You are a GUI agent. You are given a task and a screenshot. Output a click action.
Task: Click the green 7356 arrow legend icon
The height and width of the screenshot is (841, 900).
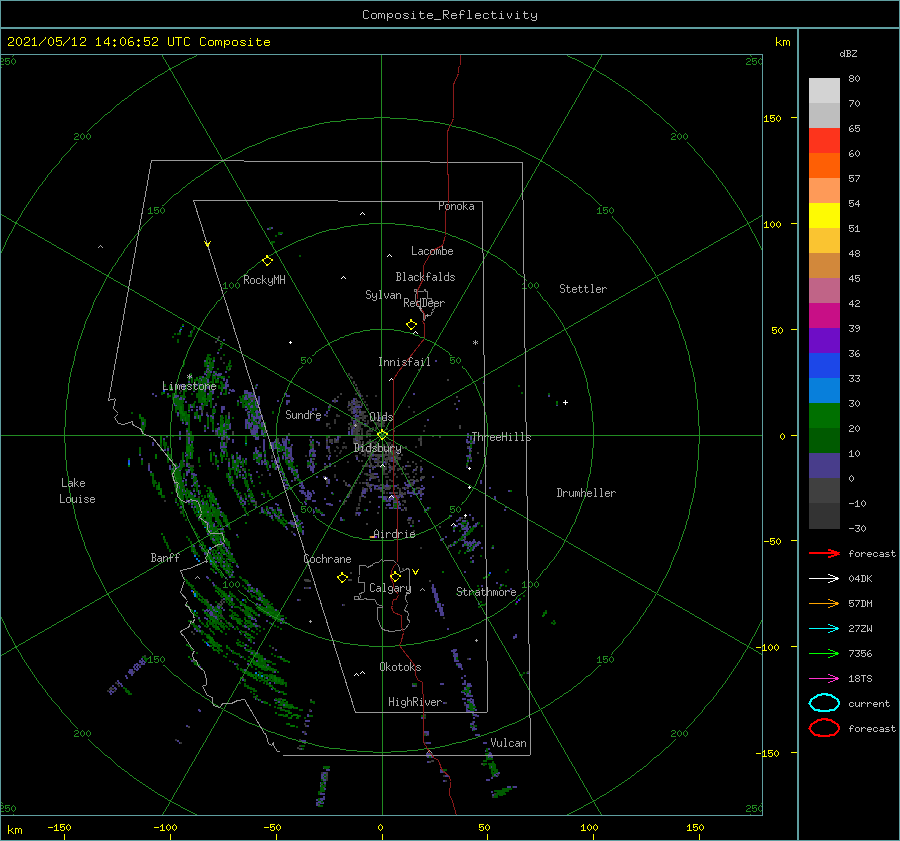coord(824,653)
